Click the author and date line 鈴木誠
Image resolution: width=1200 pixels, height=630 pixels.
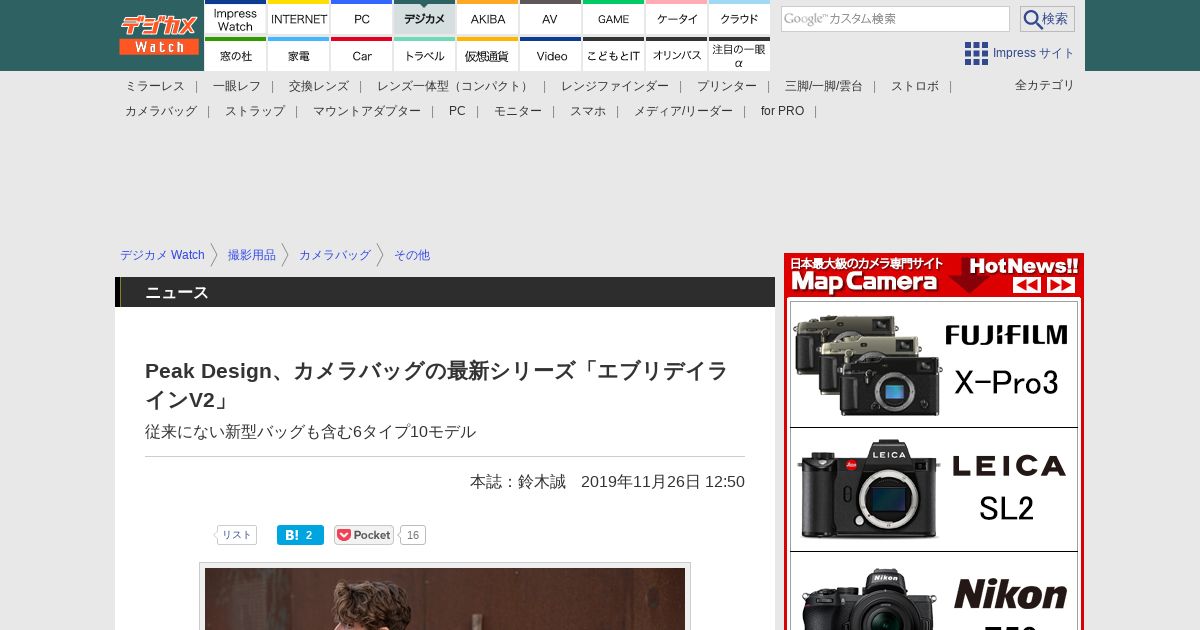[x=607, y=482]
